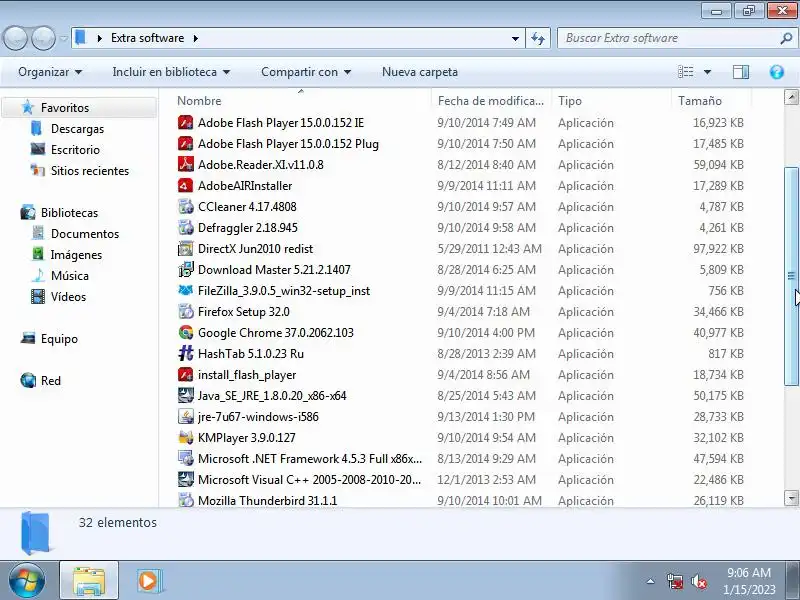The image size is (800, 600).
Task: Select the AdobeAIRInstaller icon
Action: click(185, 186)
